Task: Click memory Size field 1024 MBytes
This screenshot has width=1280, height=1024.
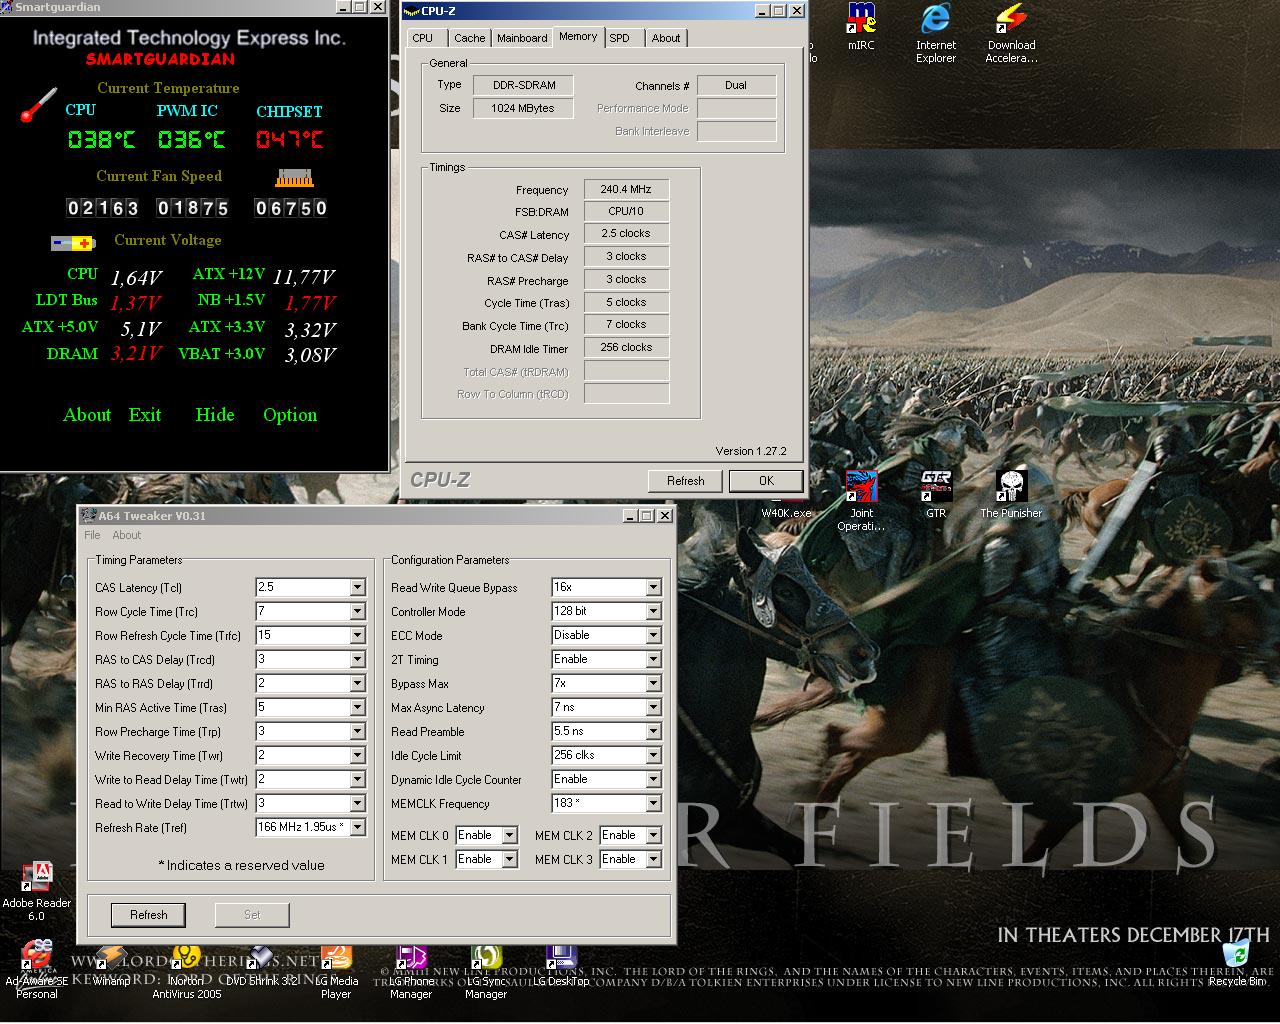Action: [x=523, y=108]
